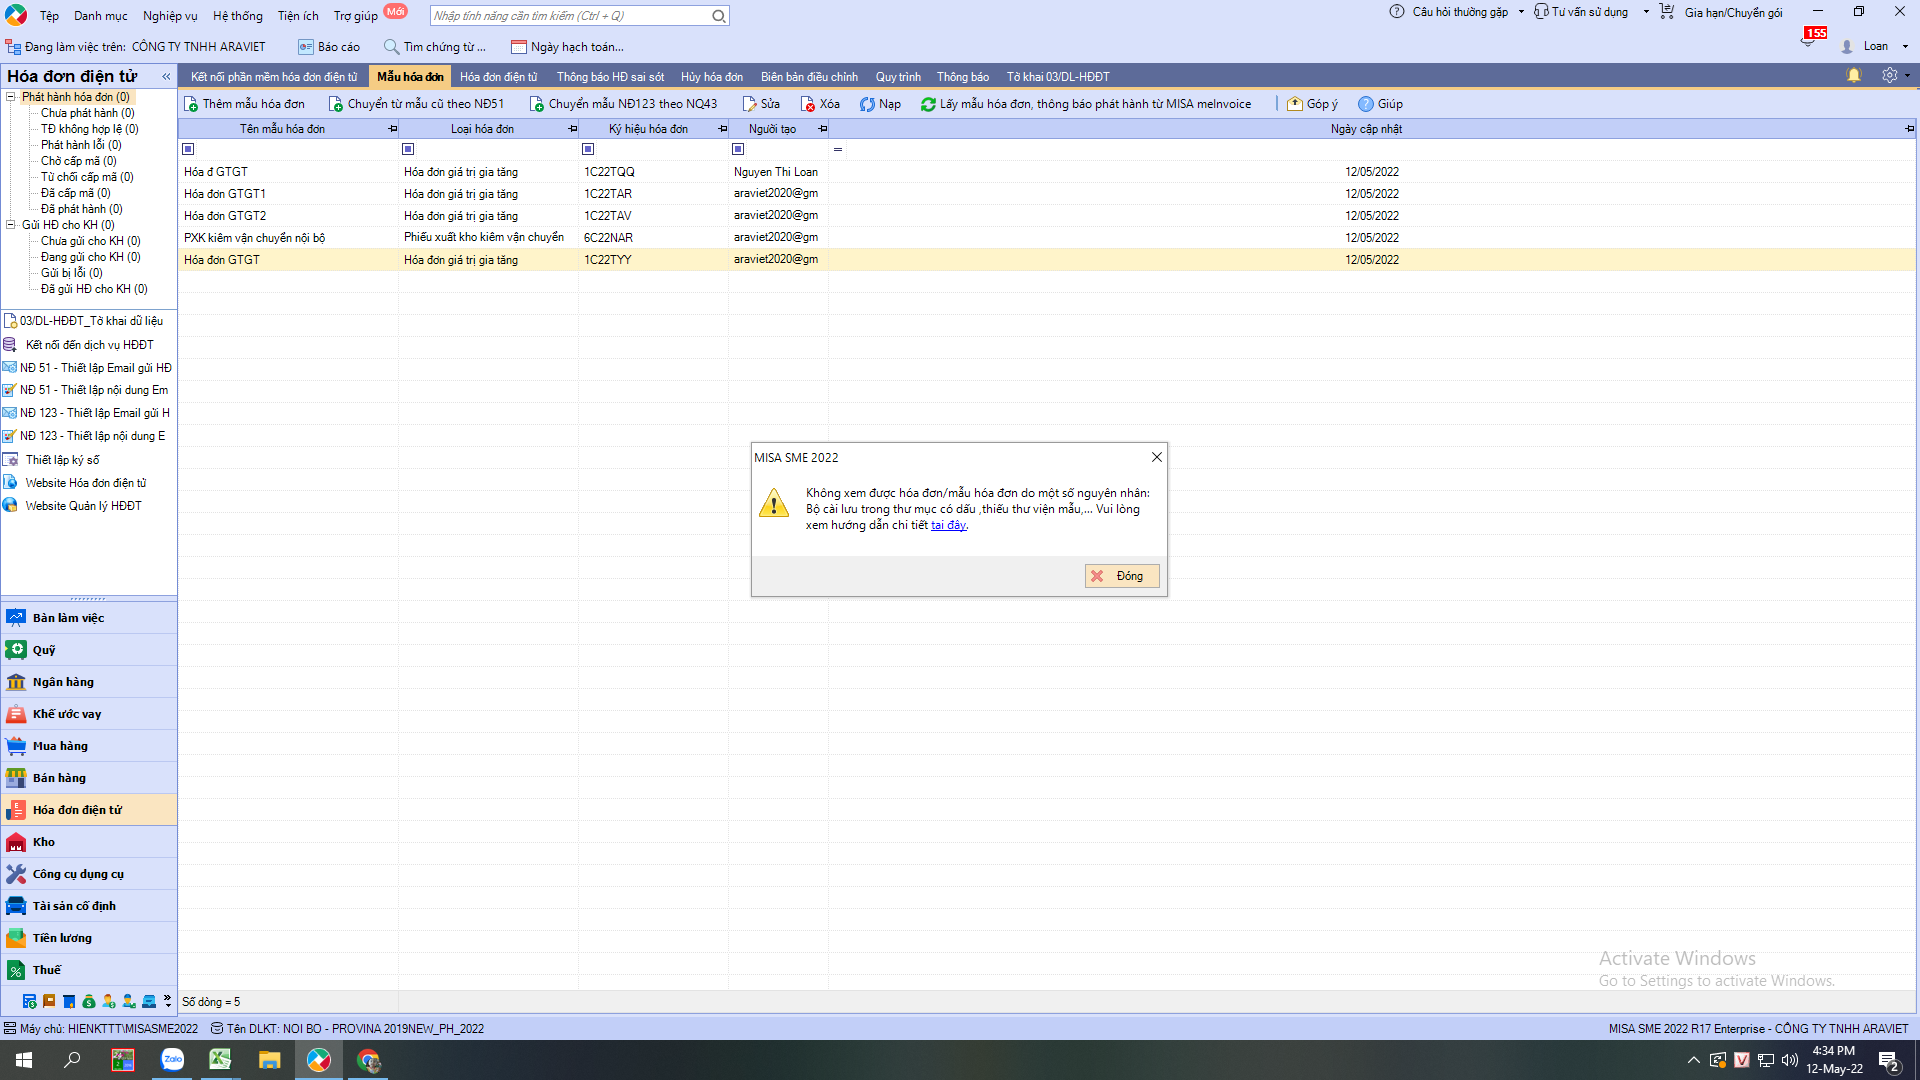Open the Bán hàng module
1920x1080 pixels.
89,778
